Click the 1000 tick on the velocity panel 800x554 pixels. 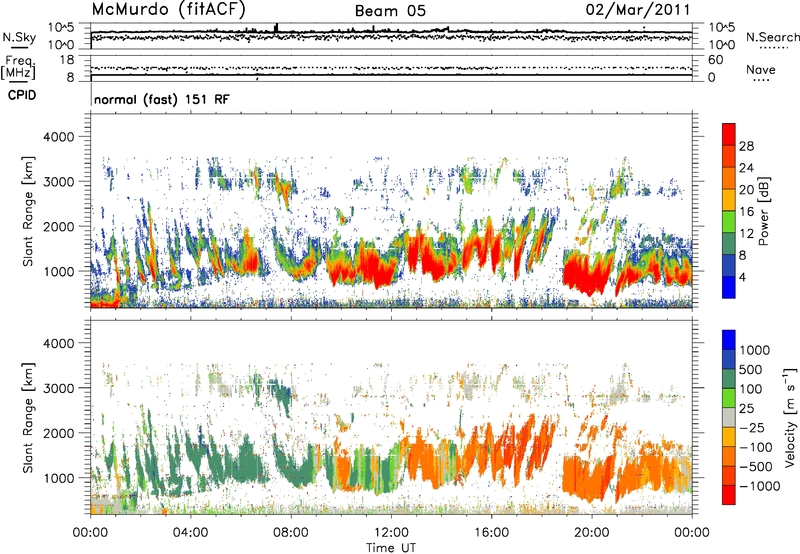point(58,477)
